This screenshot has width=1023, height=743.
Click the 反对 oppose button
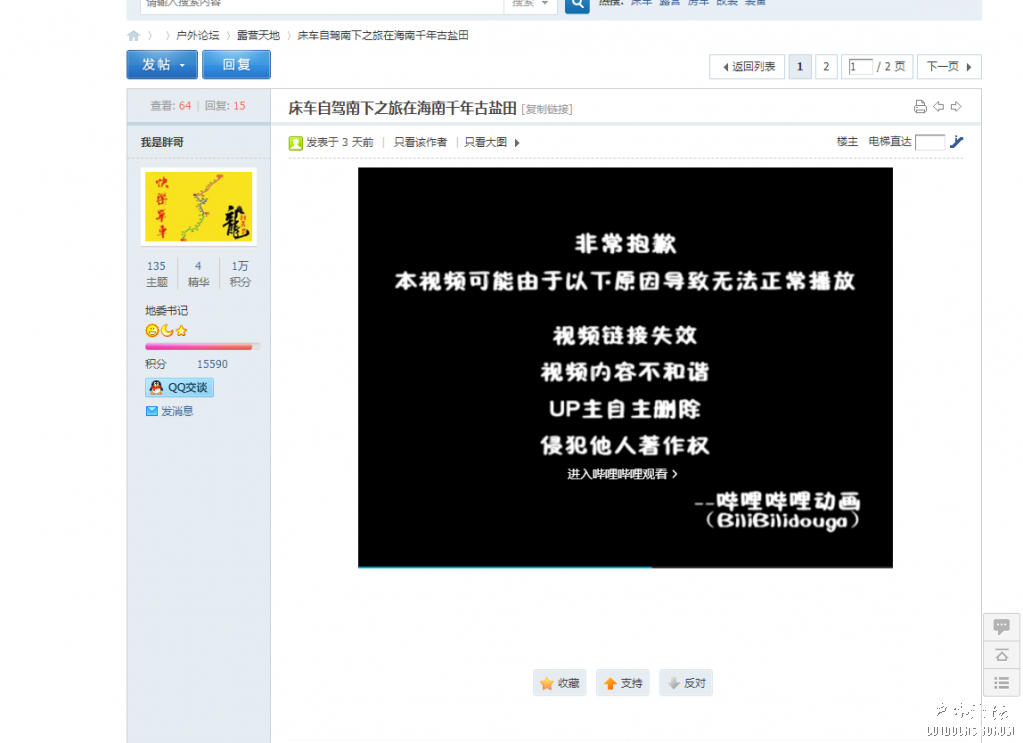pyautogui.click(x=686, y=683)
